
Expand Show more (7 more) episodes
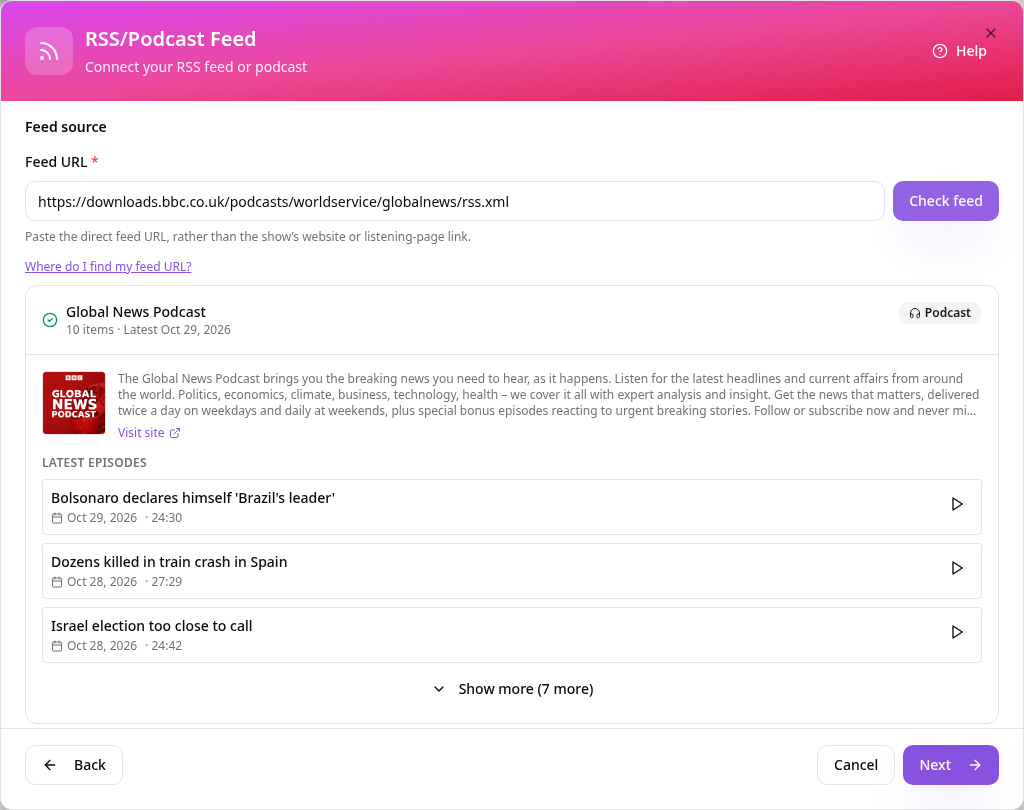[513, 689]
